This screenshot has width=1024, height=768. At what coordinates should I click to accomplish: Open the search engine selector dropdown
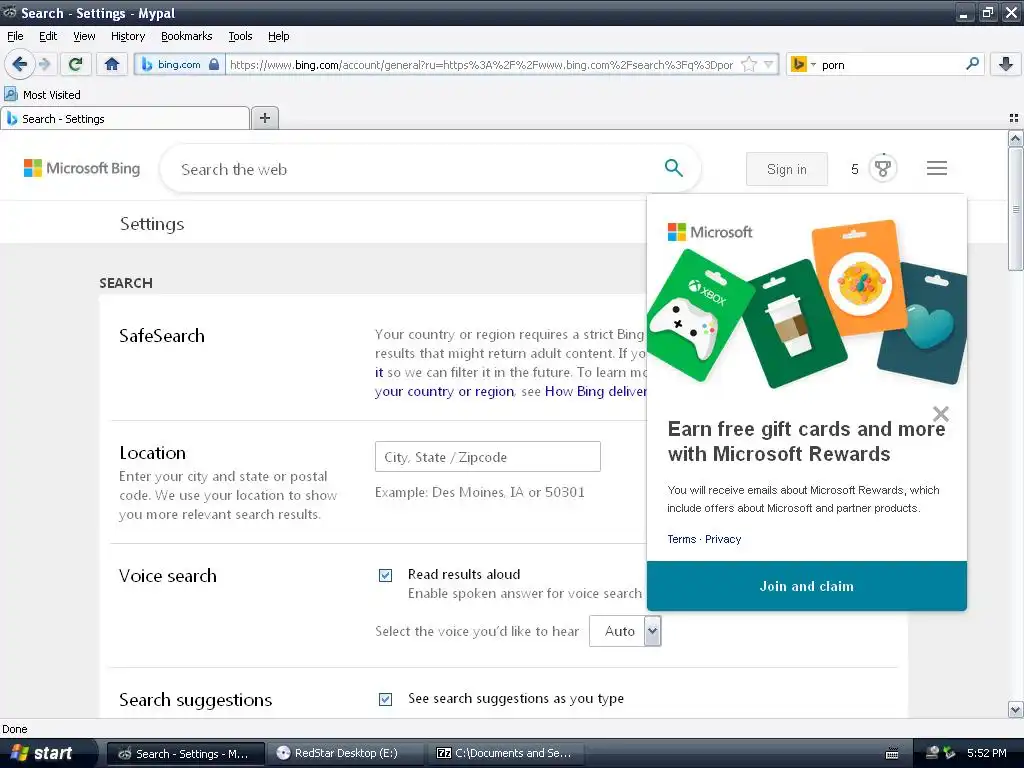[803, 64]
